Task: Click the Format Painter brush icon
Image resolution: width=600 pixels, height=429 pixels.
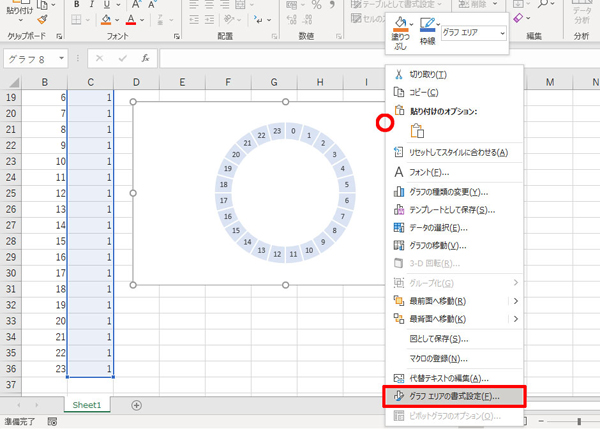Action: coord(42,20)
